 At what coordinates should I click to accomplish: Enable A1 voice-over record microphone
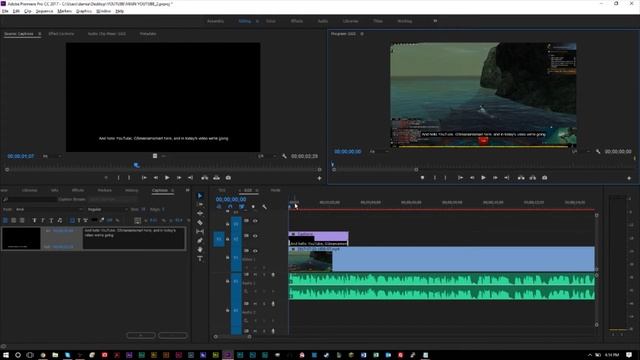tap(273, 275)
